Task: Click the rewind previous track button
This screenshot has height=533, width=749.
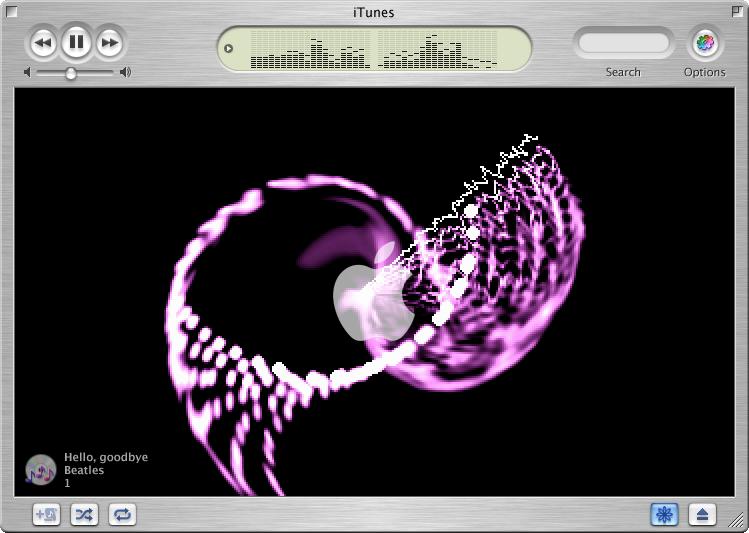Action: pyautogui.click(x=43, y=43)
